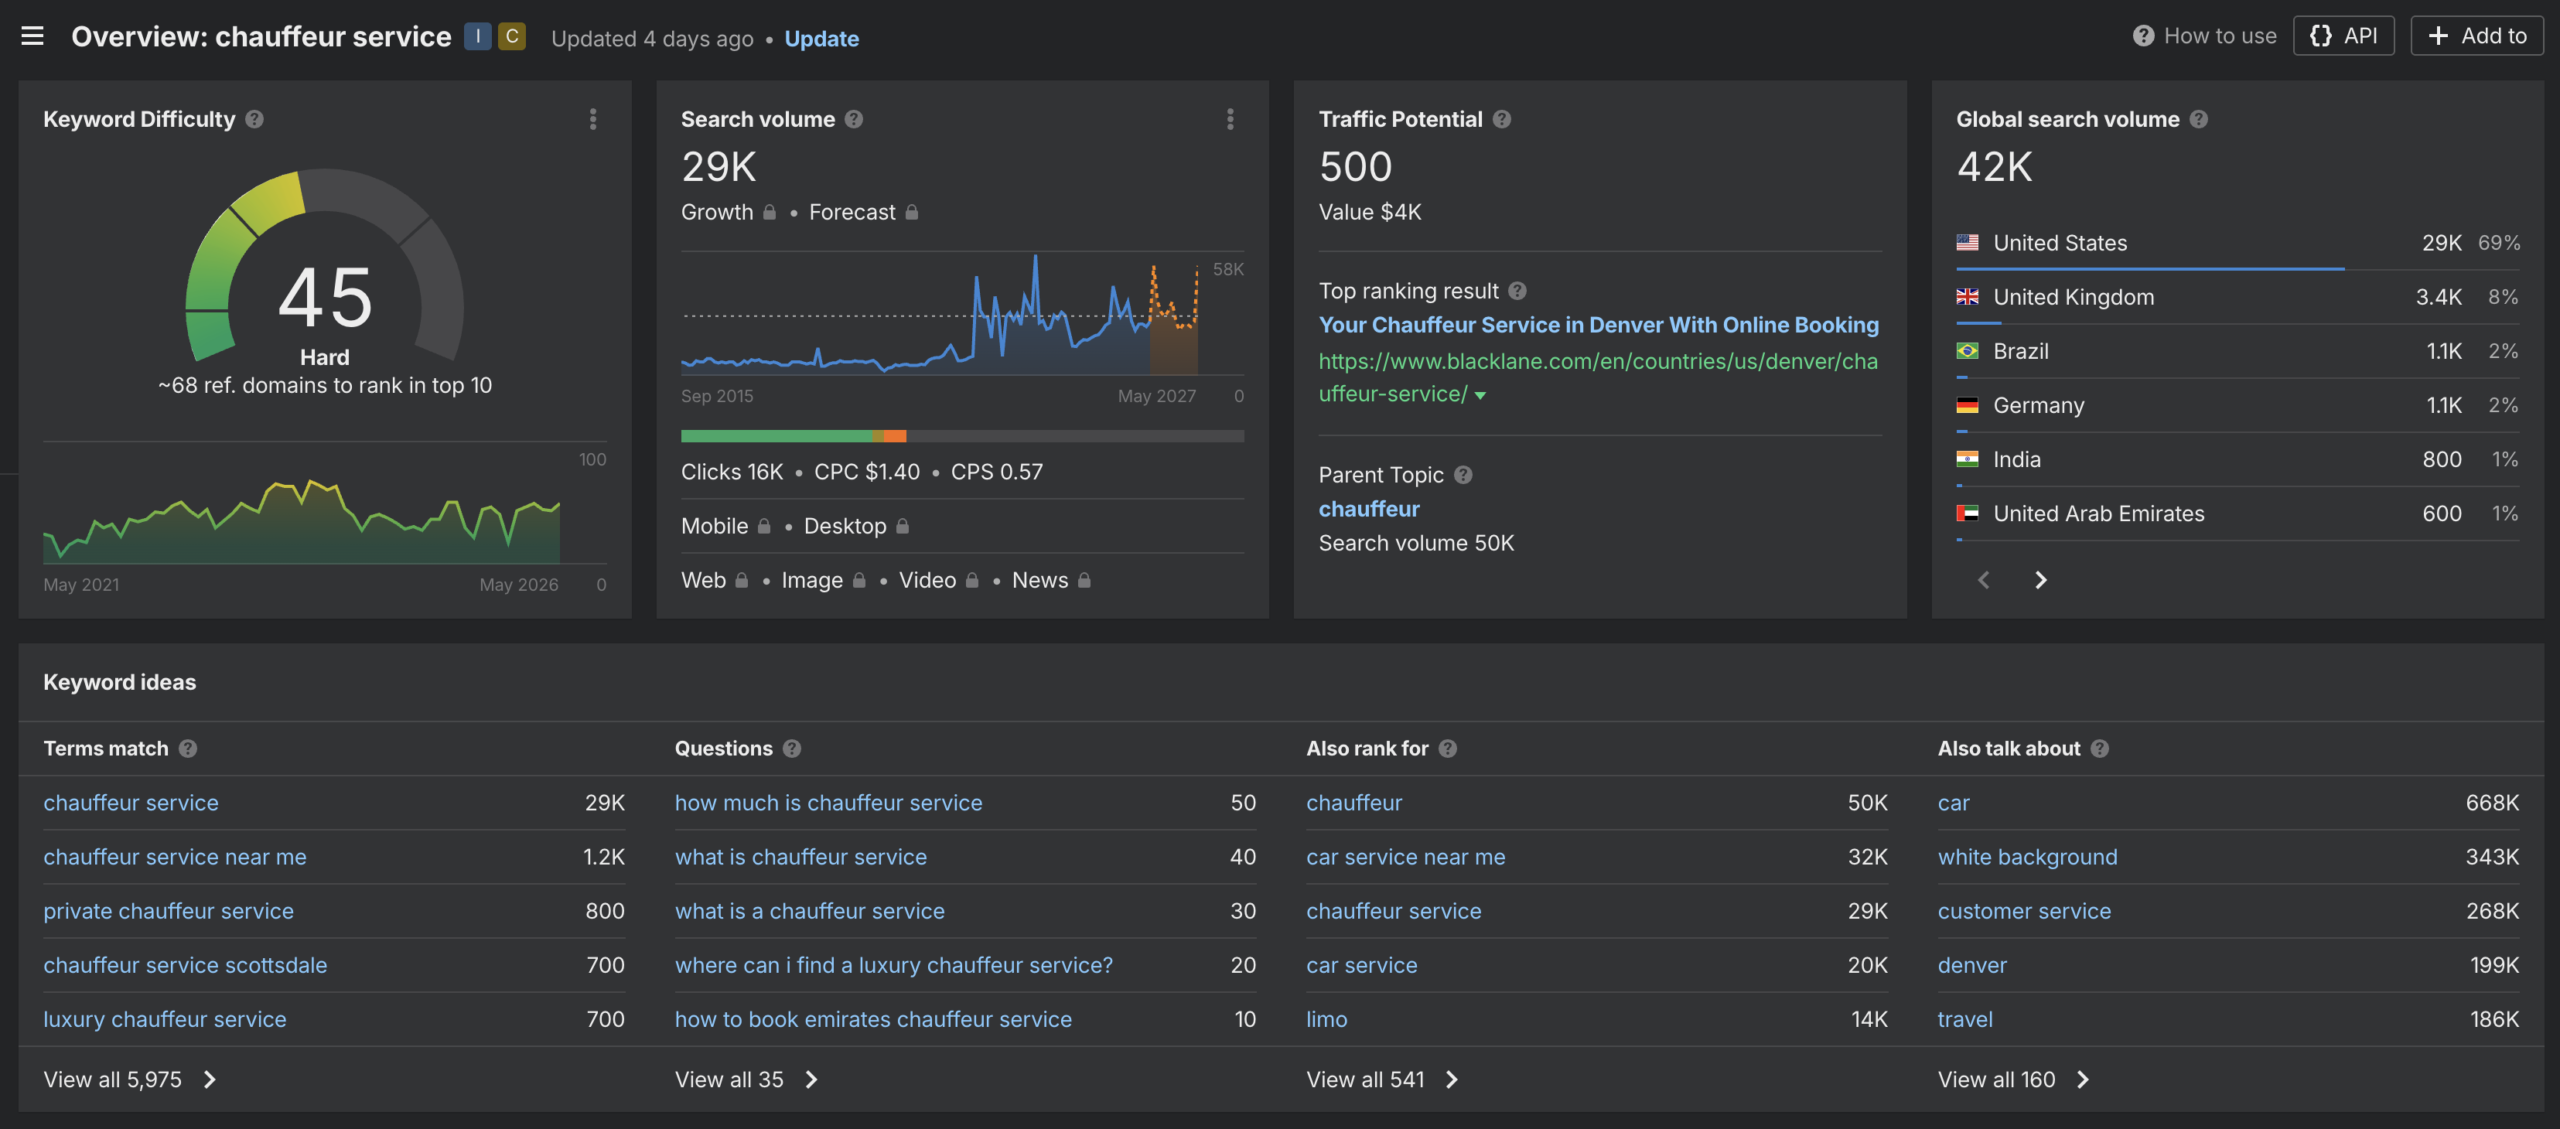Click the United Kingdom country row

[x=2238, y=297]
